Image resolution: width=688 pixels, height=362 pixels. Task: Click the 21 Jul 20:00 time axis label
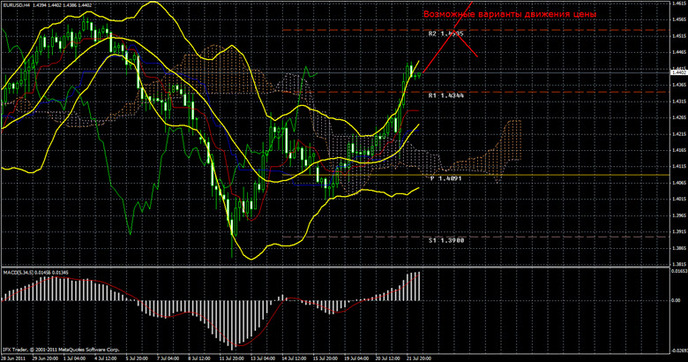point(419,358)
